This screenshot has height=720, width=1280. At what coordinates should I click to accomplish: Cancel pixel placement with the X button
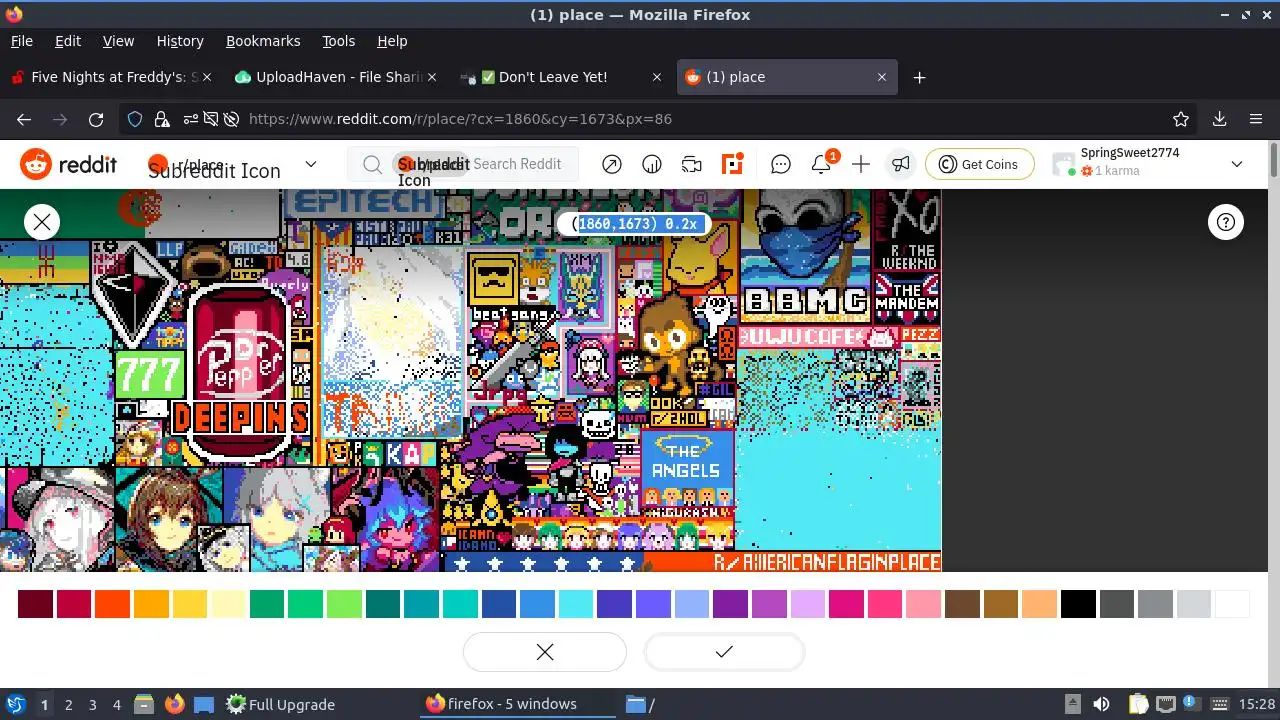tap(545, 652)
